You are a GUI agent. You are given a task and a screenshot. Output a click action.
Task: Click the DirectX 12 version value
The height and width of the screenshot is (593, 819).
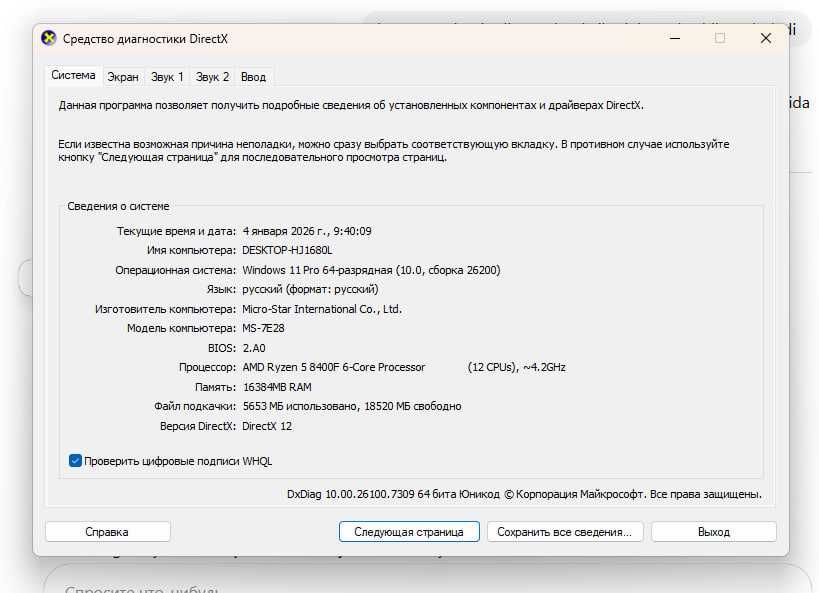[267, 426]
